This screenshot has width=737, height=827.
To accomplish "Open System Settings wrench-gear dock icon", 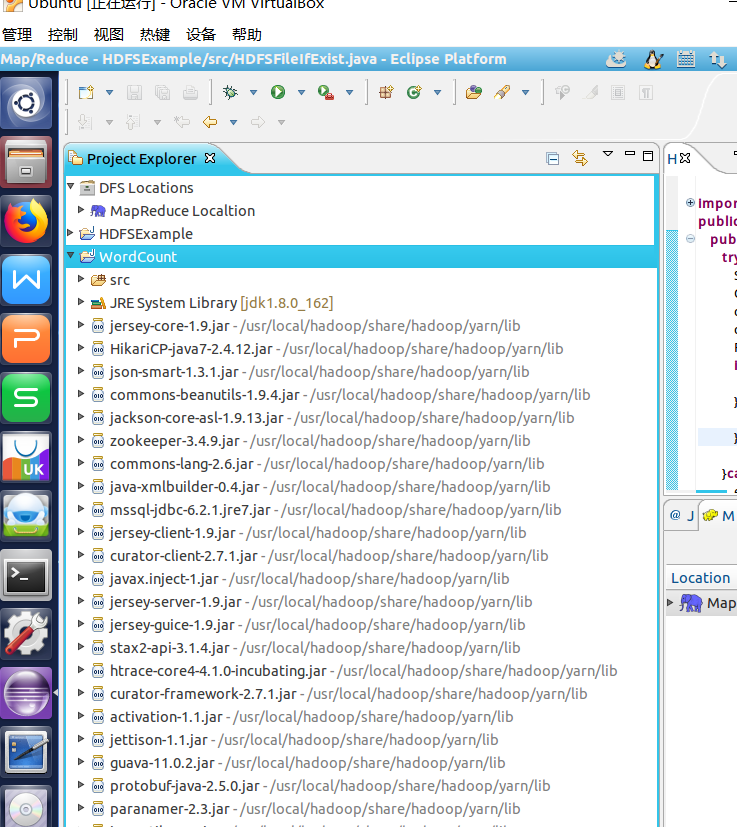I will pos(26,634).
